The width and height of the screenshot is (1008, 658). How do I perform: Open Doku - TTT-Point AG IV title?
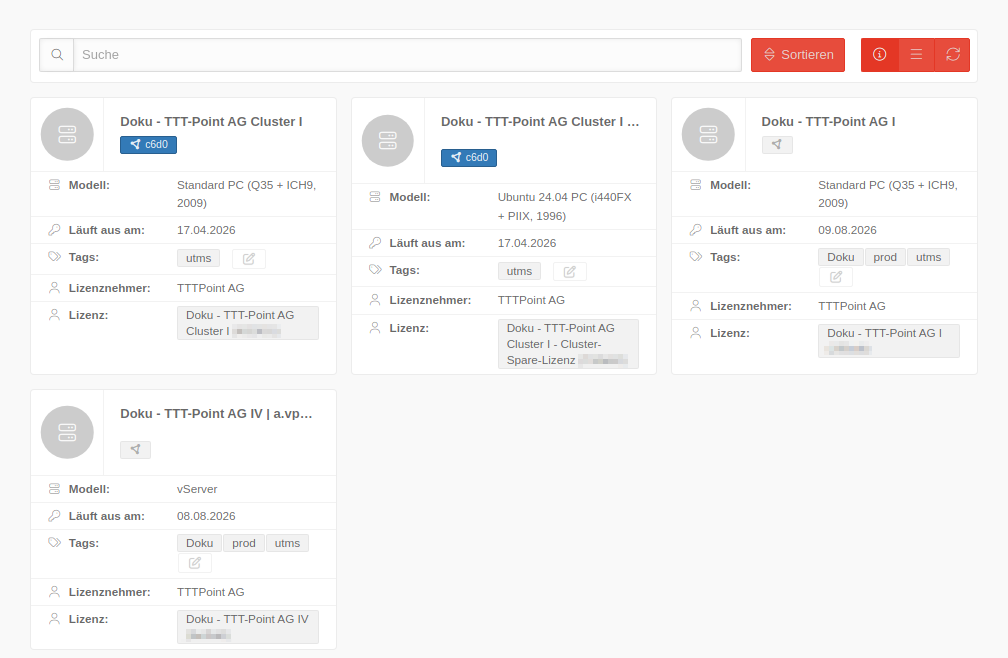pos(216,414)
